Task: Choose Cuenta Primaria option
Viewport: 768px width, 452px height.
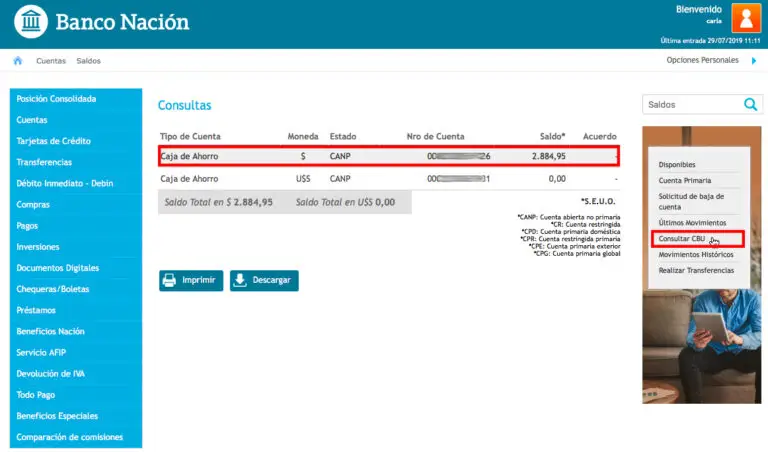Action: pyautogui.click(x=685, y=180)
